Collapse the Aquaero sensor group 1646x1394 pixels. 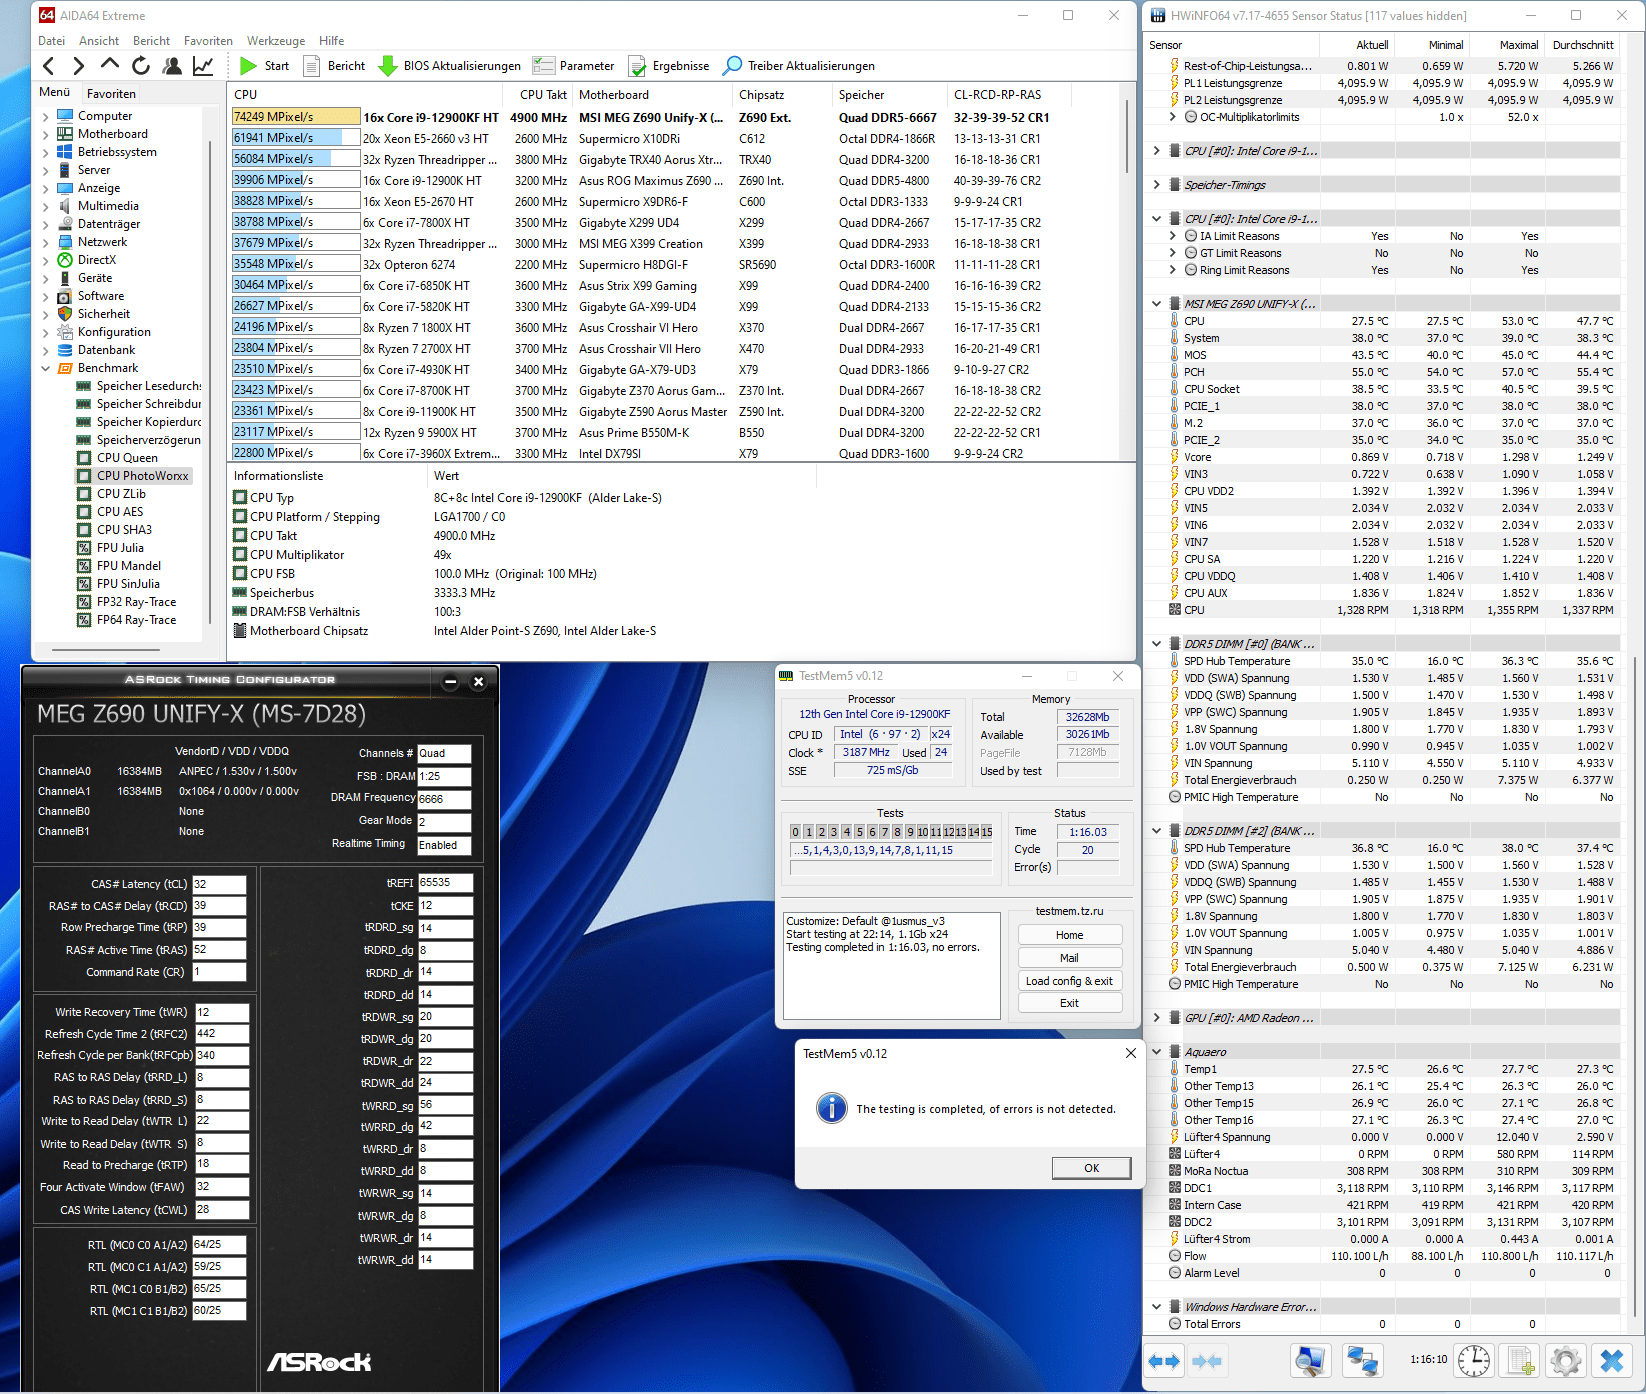coord(1157,1052)
